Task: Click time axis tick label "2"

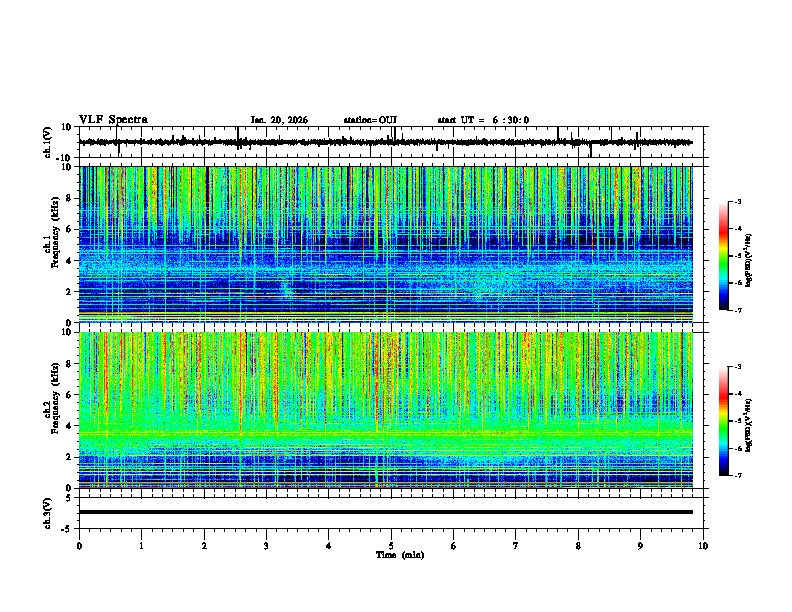Action: point(204,546)
